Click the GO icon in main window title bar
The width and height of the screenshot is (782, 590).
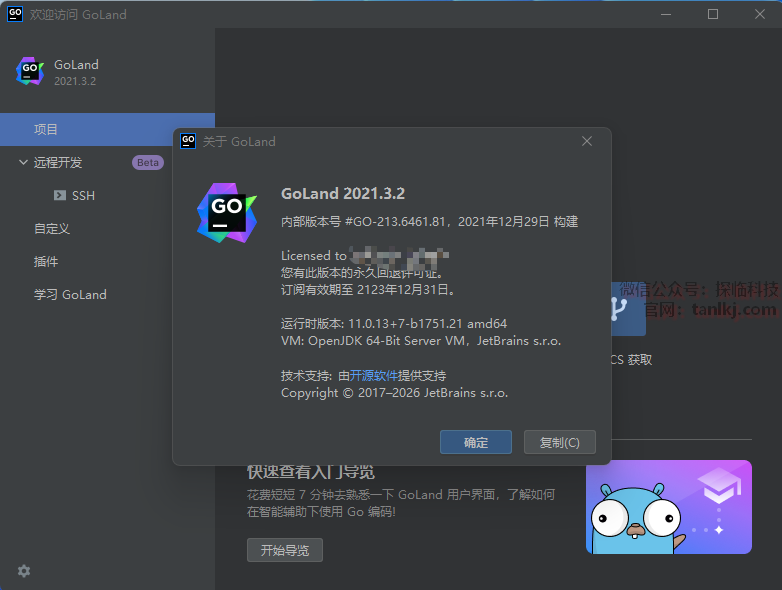(15, 13)
